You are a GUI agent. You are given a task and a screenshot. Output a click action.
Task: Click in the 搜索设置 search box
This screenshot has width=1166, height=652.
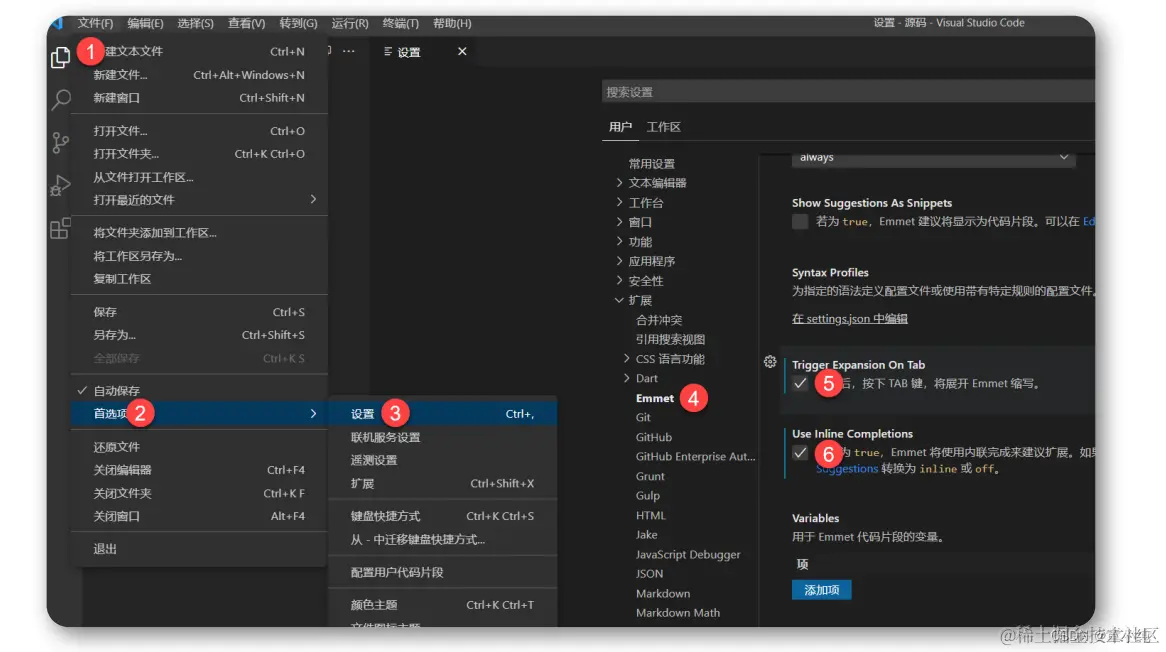click(848, 91)
